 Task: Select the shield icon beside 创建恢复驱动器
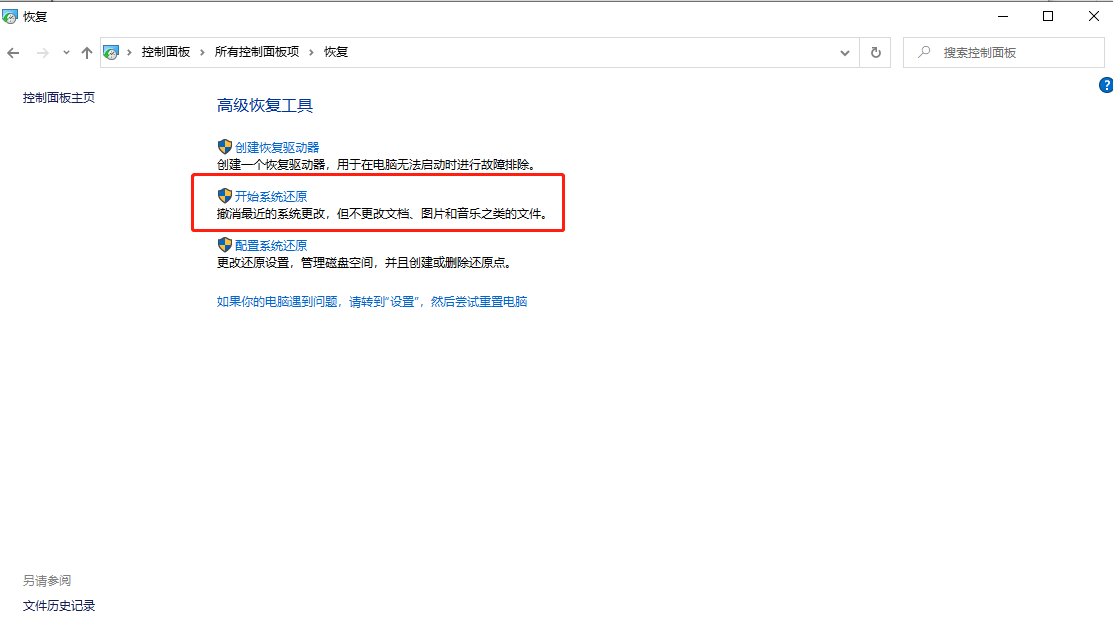tap(225, 146)
